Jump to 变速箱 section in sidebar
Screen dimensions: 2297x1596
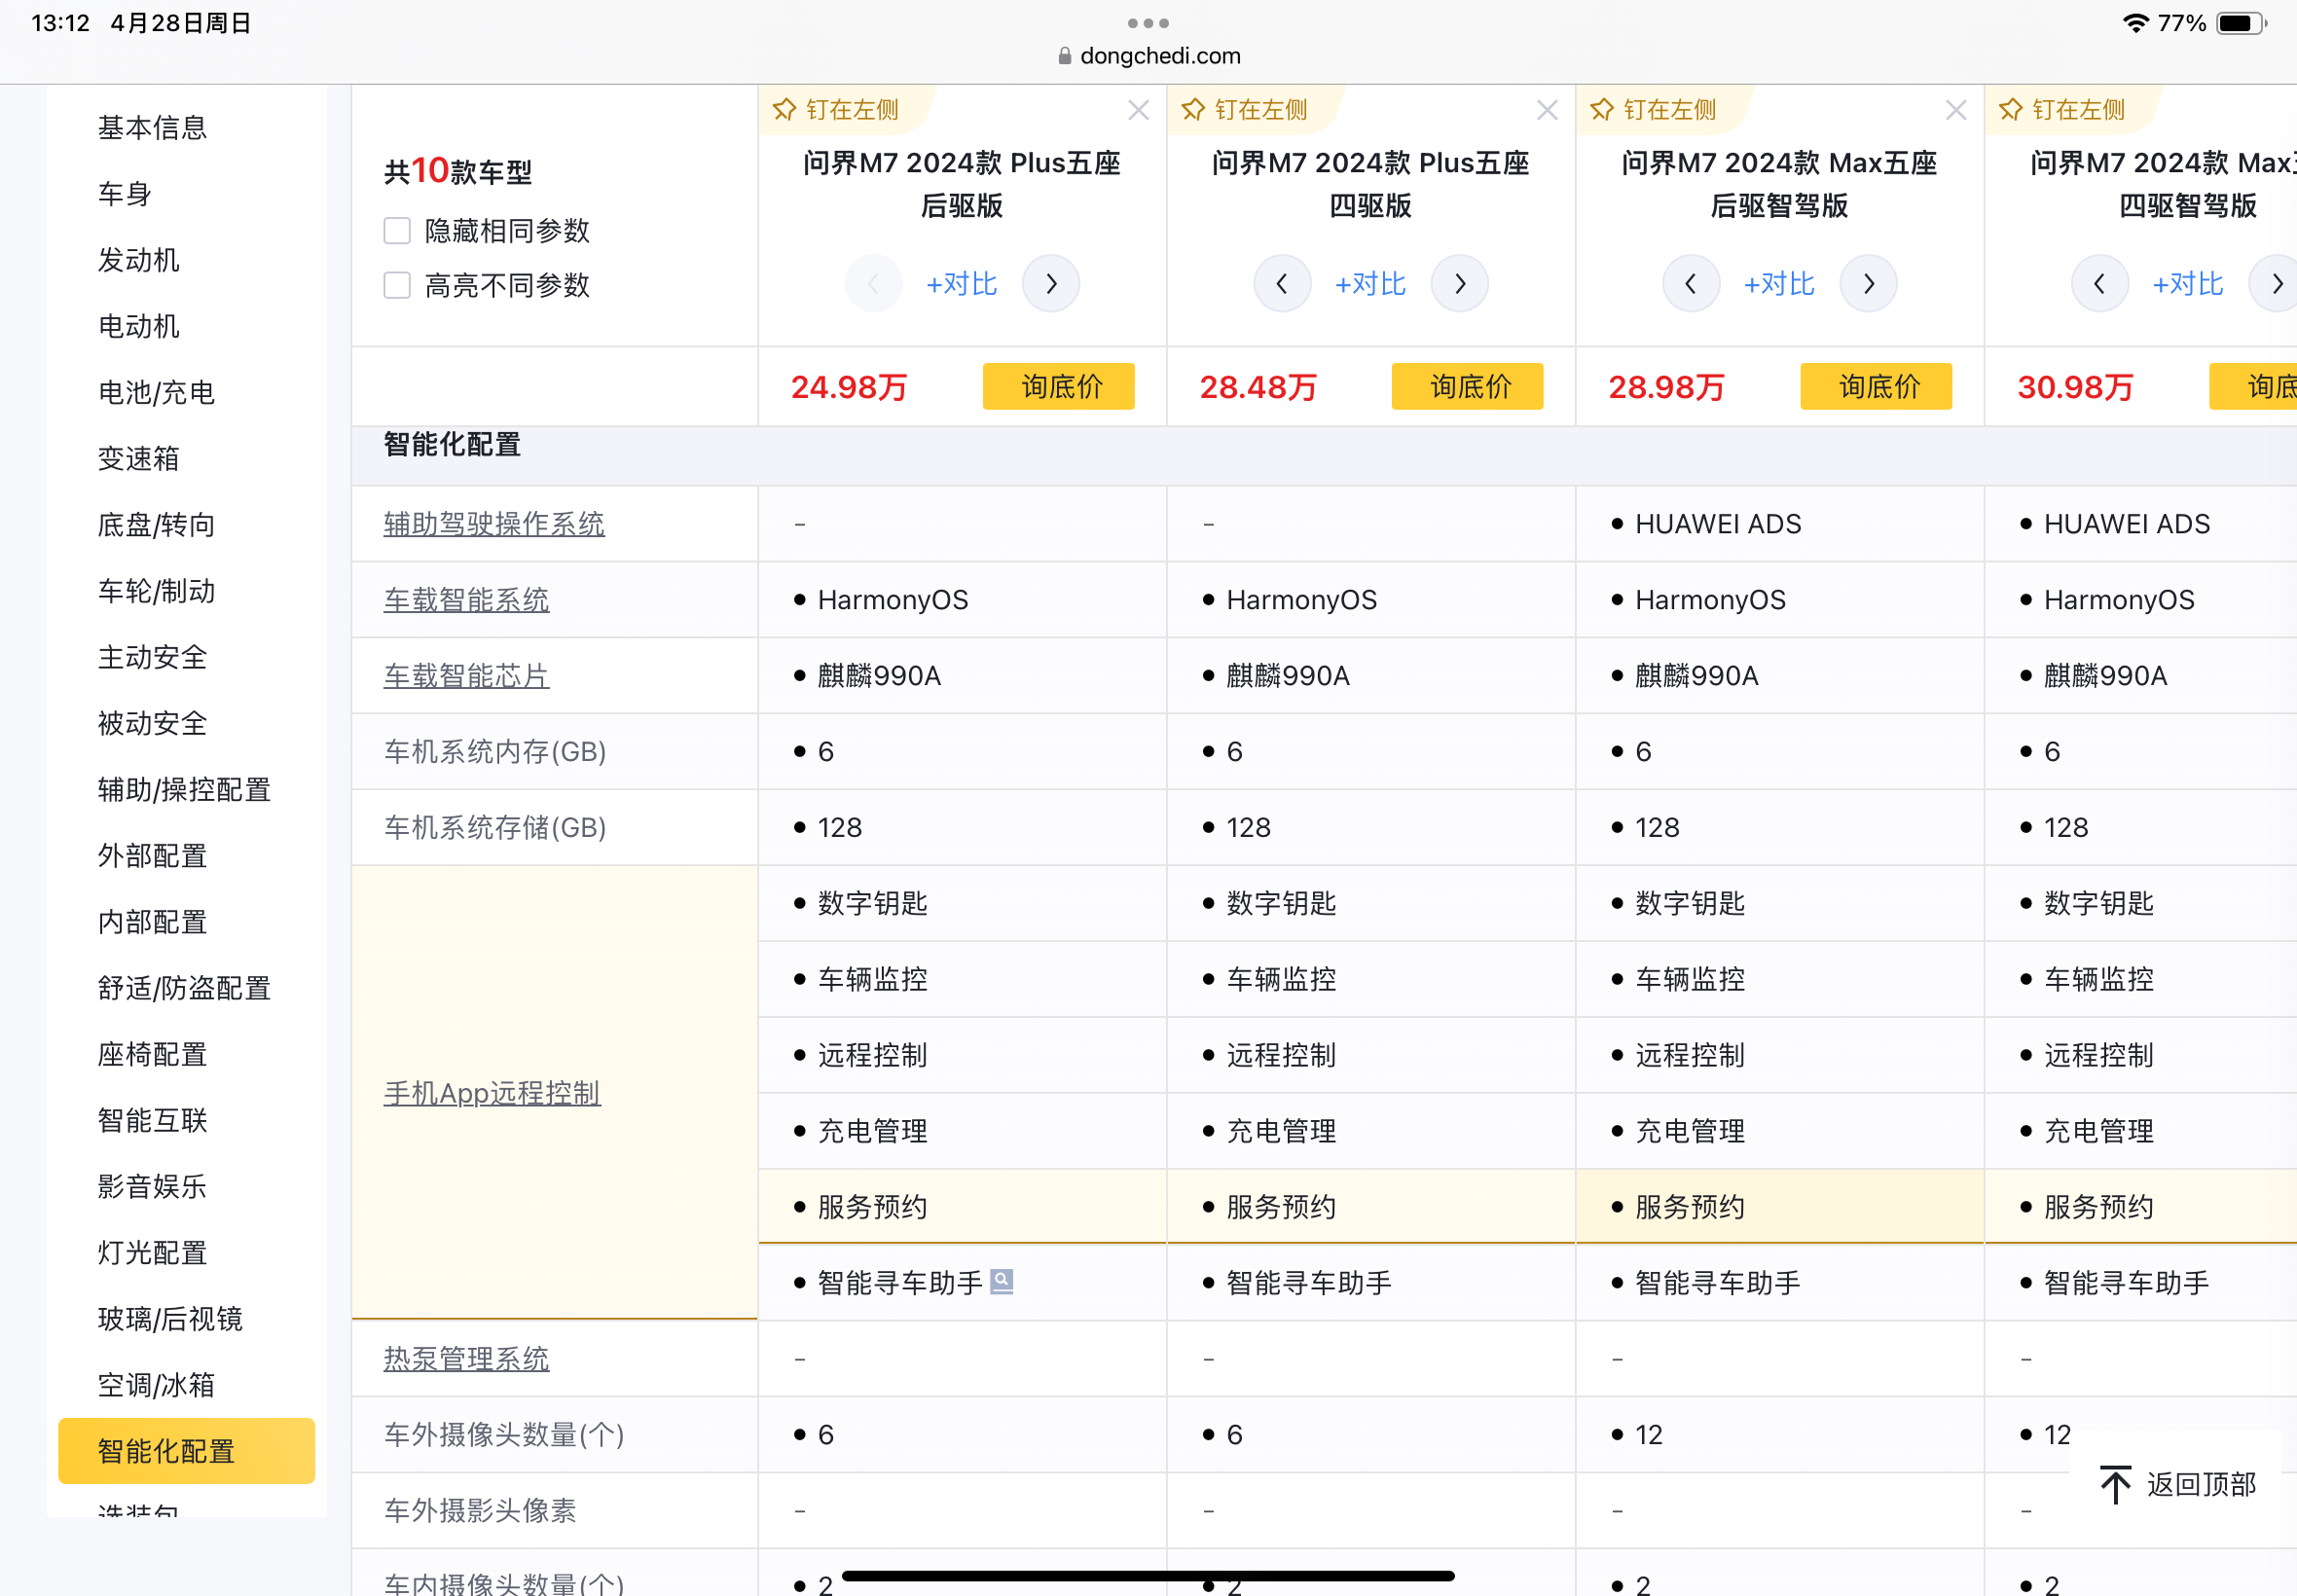[138, 459]
